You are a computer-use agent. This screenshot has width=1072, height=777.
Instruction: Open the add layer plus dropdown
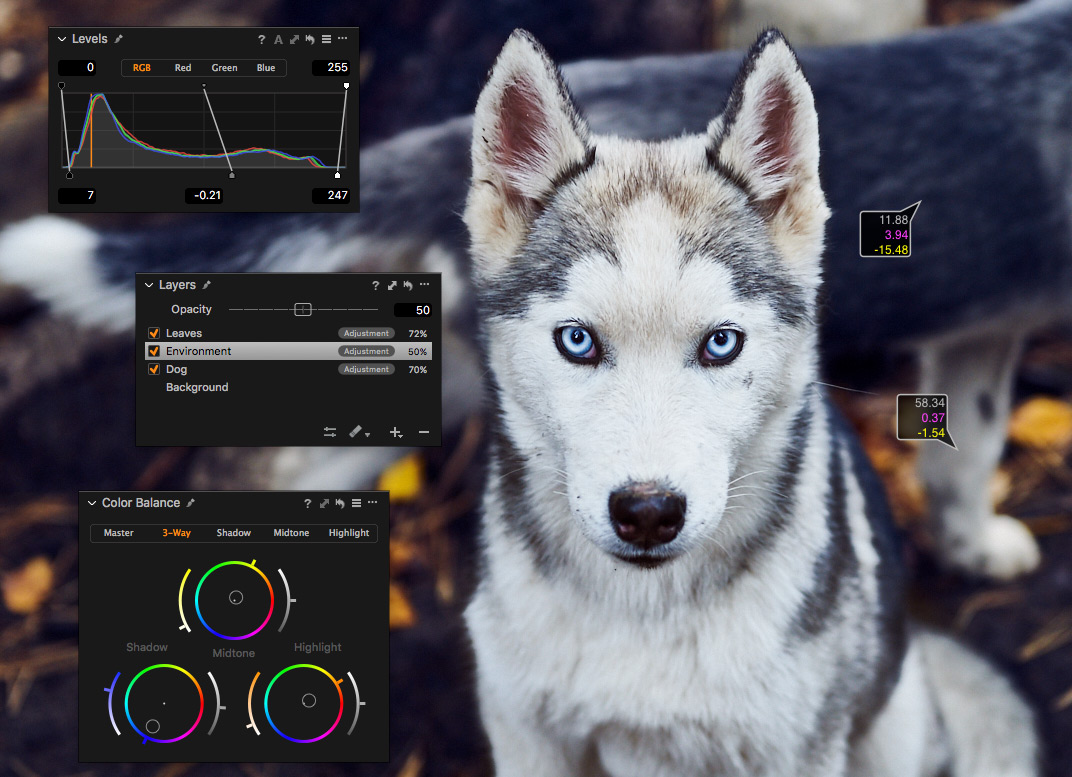[x=396, y=432]
